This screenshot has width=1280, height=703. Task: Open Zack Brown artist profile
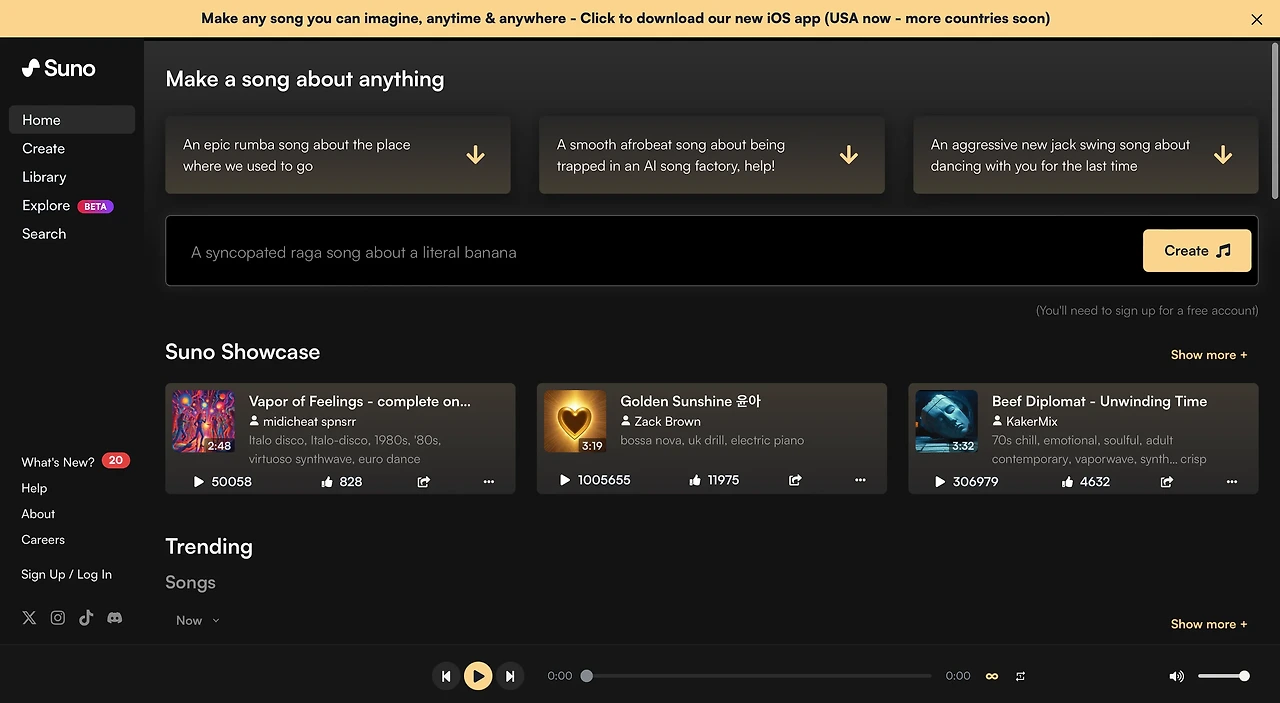661,422
